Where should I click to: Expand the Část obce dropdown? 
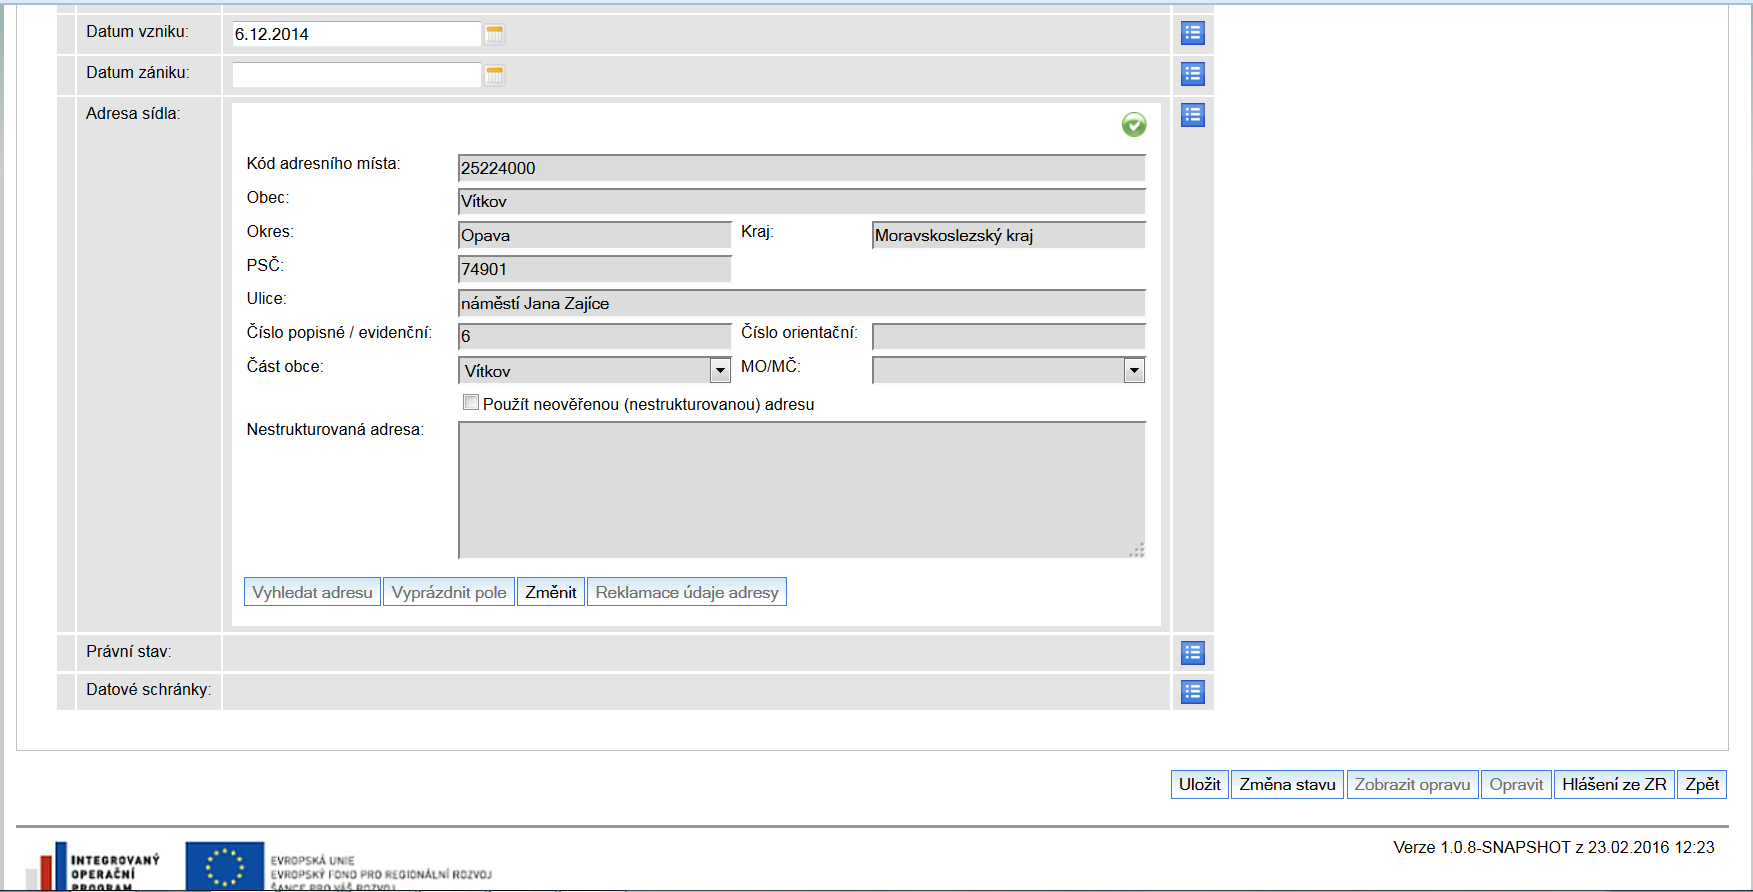(x=720, y=371)
